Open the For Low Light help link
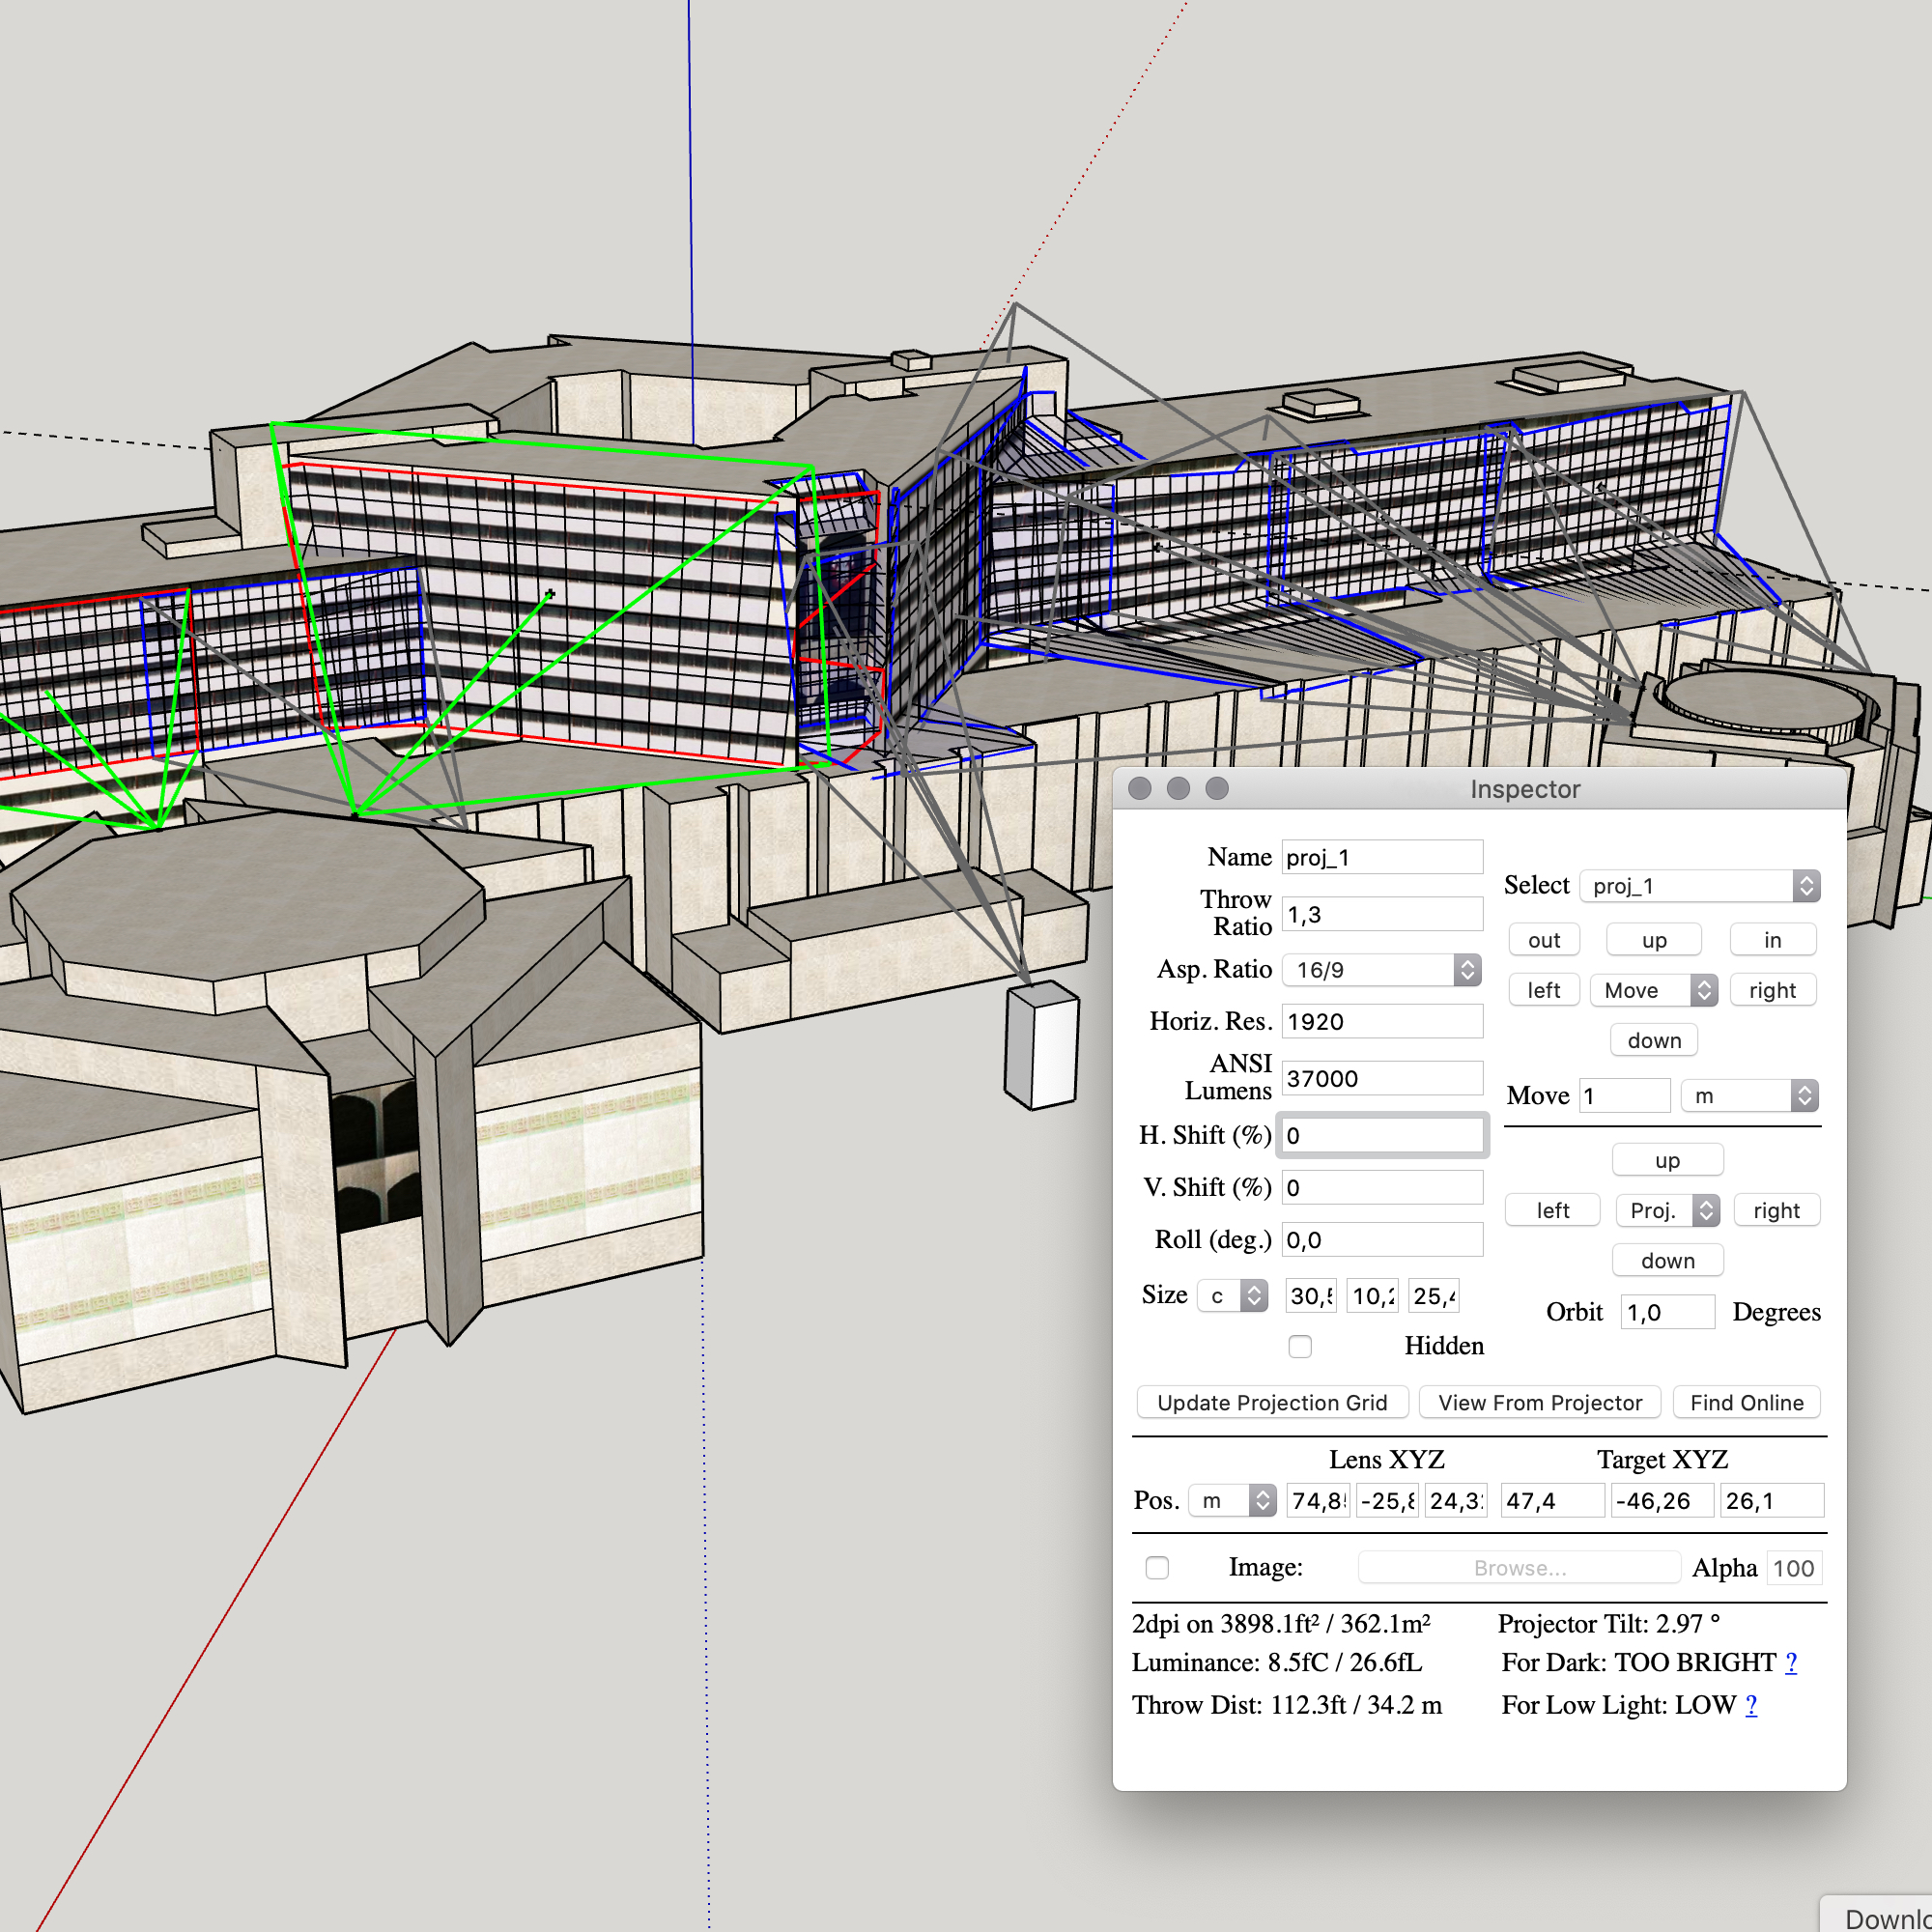The height and width of the screenshot is (1932, 1932). coord(1751,1705)
